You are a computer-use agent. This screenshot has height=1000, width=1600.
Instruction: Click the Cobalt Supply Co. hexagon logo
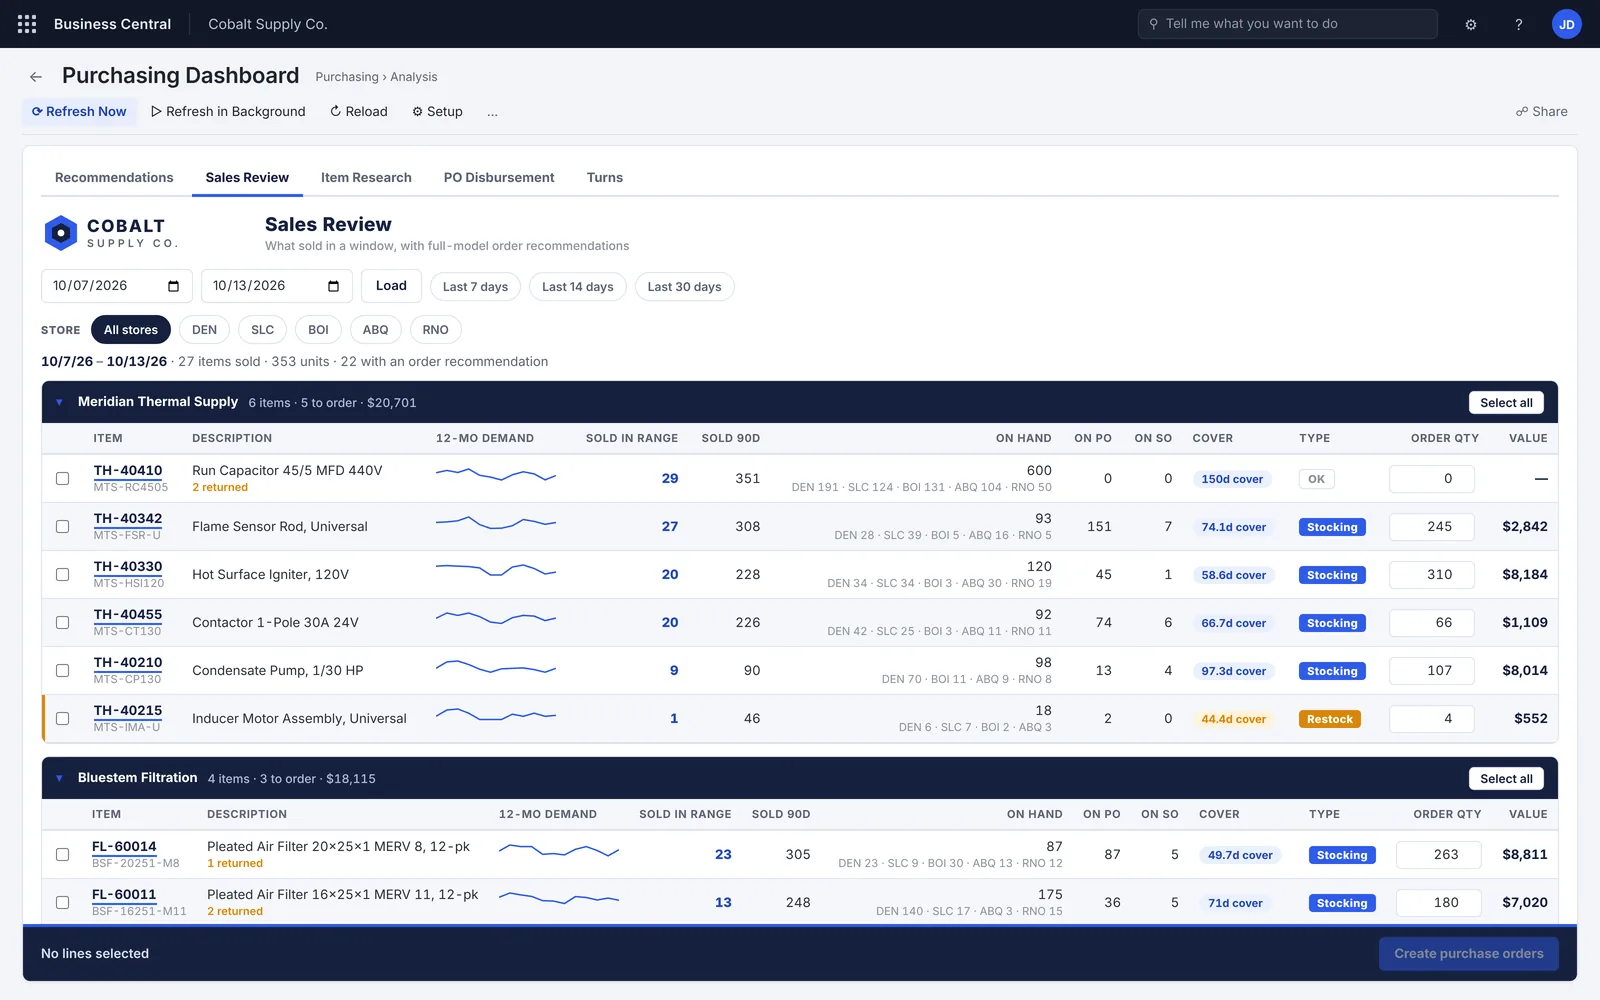point(61,233)
